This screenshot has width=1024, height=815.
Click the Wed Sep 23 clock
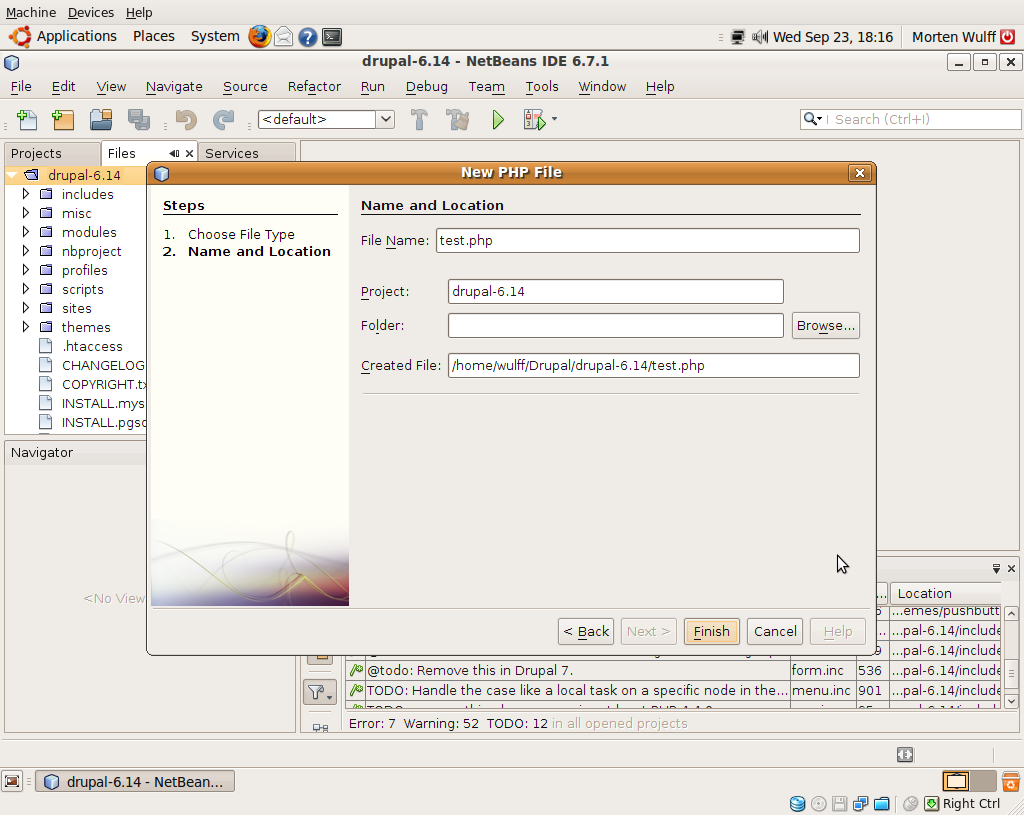(833, 37)
